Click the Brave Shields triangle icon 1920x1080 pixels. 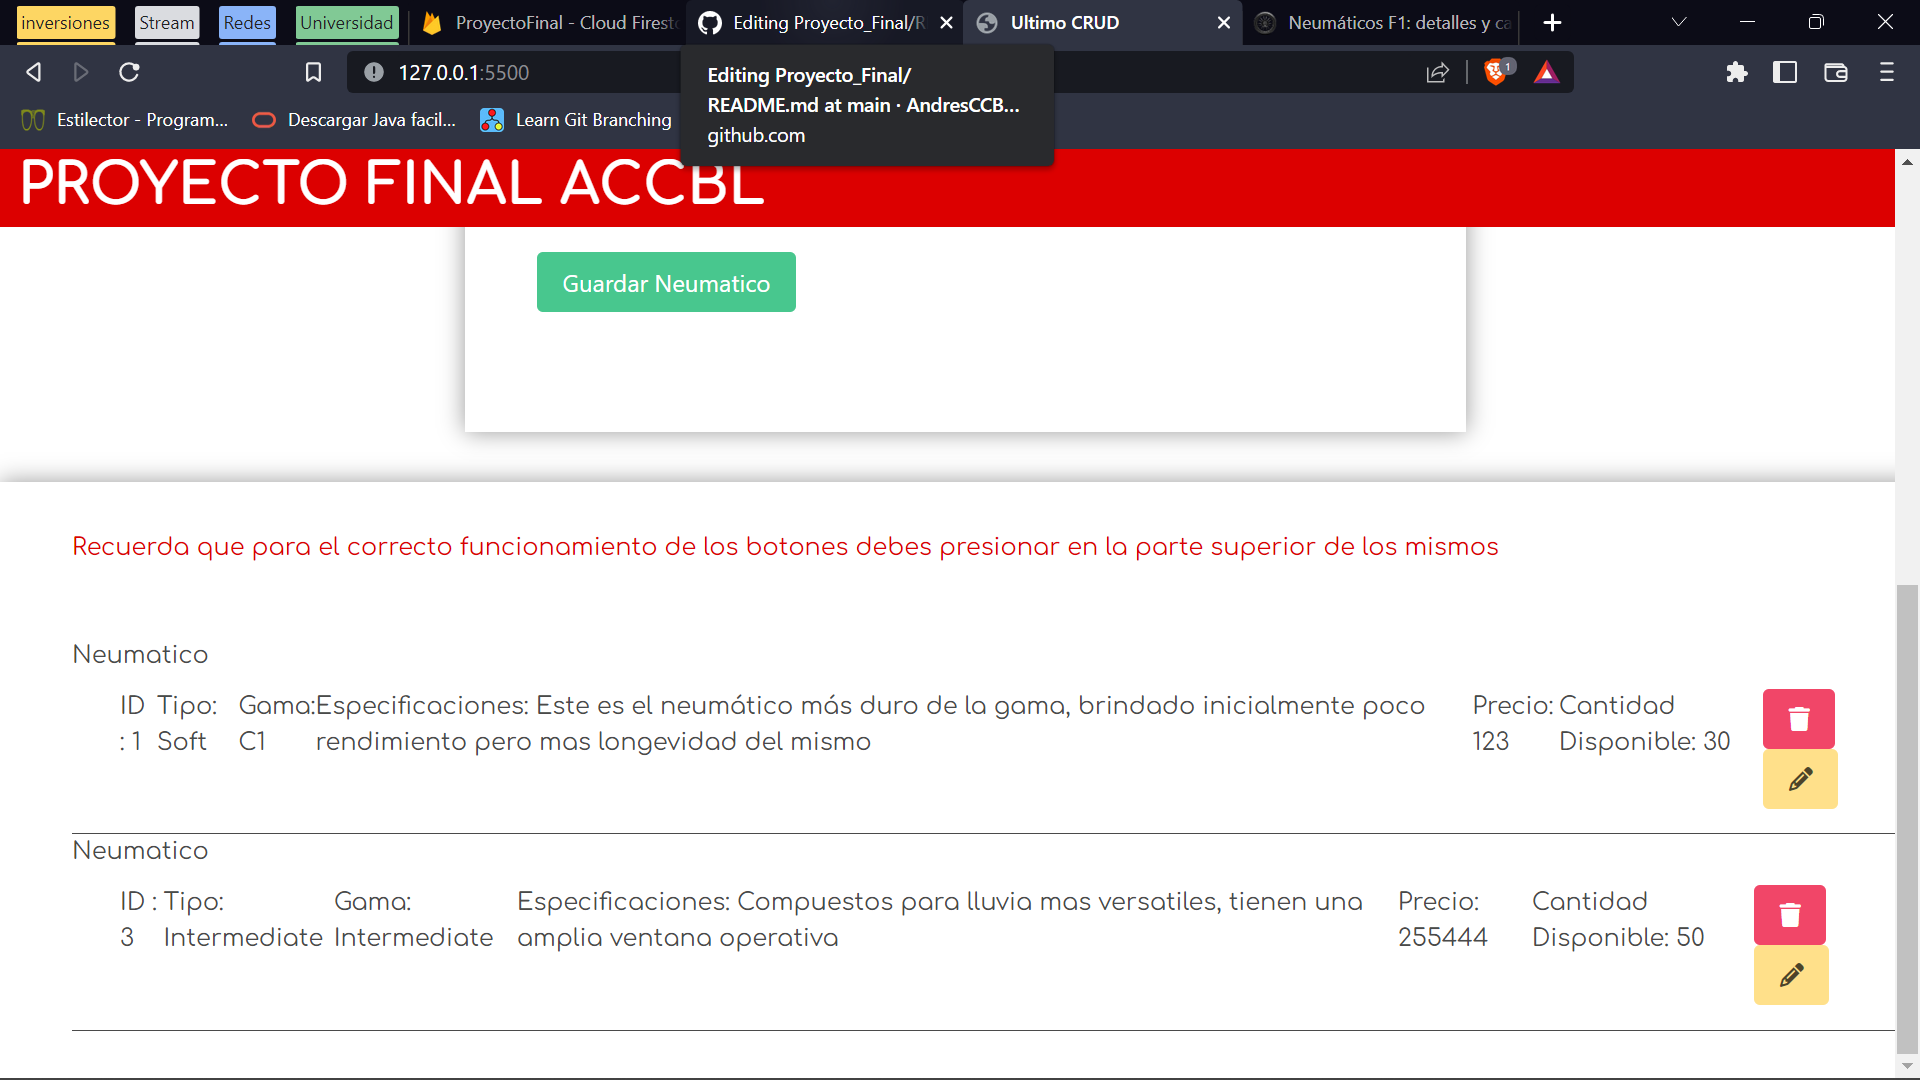coord(1546,72)
